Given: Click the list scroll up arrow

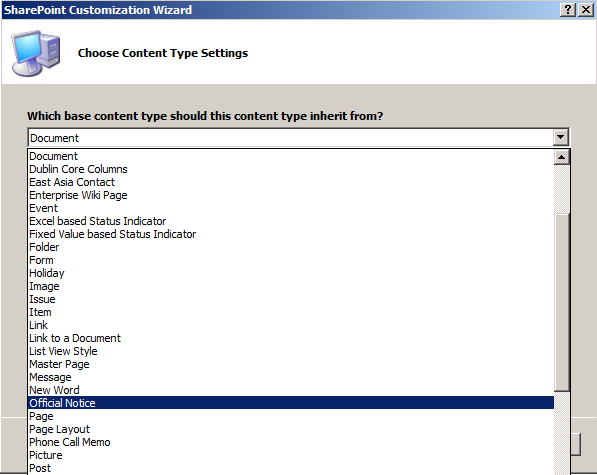Looking at the screenshot, I should tap(562, 157).
